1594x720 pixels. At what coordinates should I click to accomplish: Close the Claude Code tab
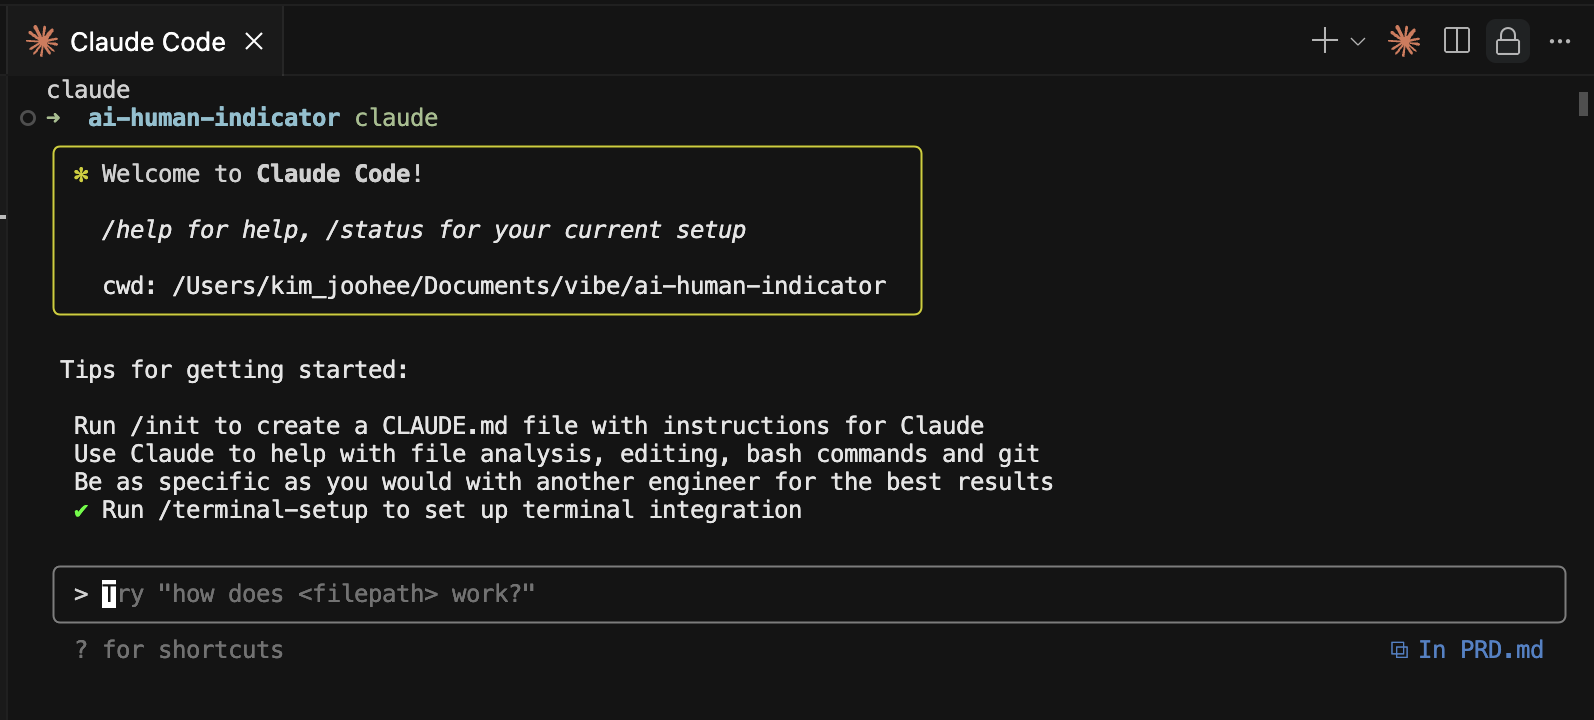[254, 41]
